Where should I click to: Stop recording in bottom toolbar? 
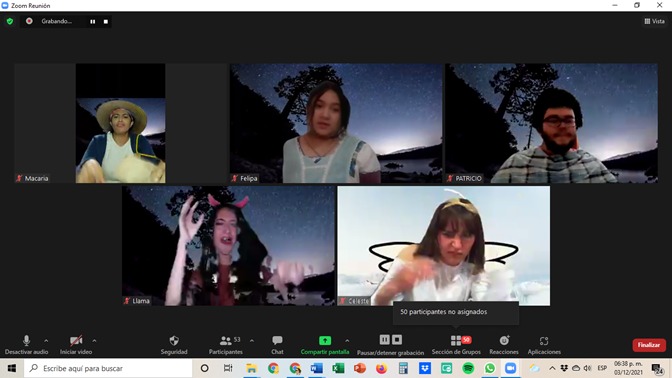click(x=397, y=340)
